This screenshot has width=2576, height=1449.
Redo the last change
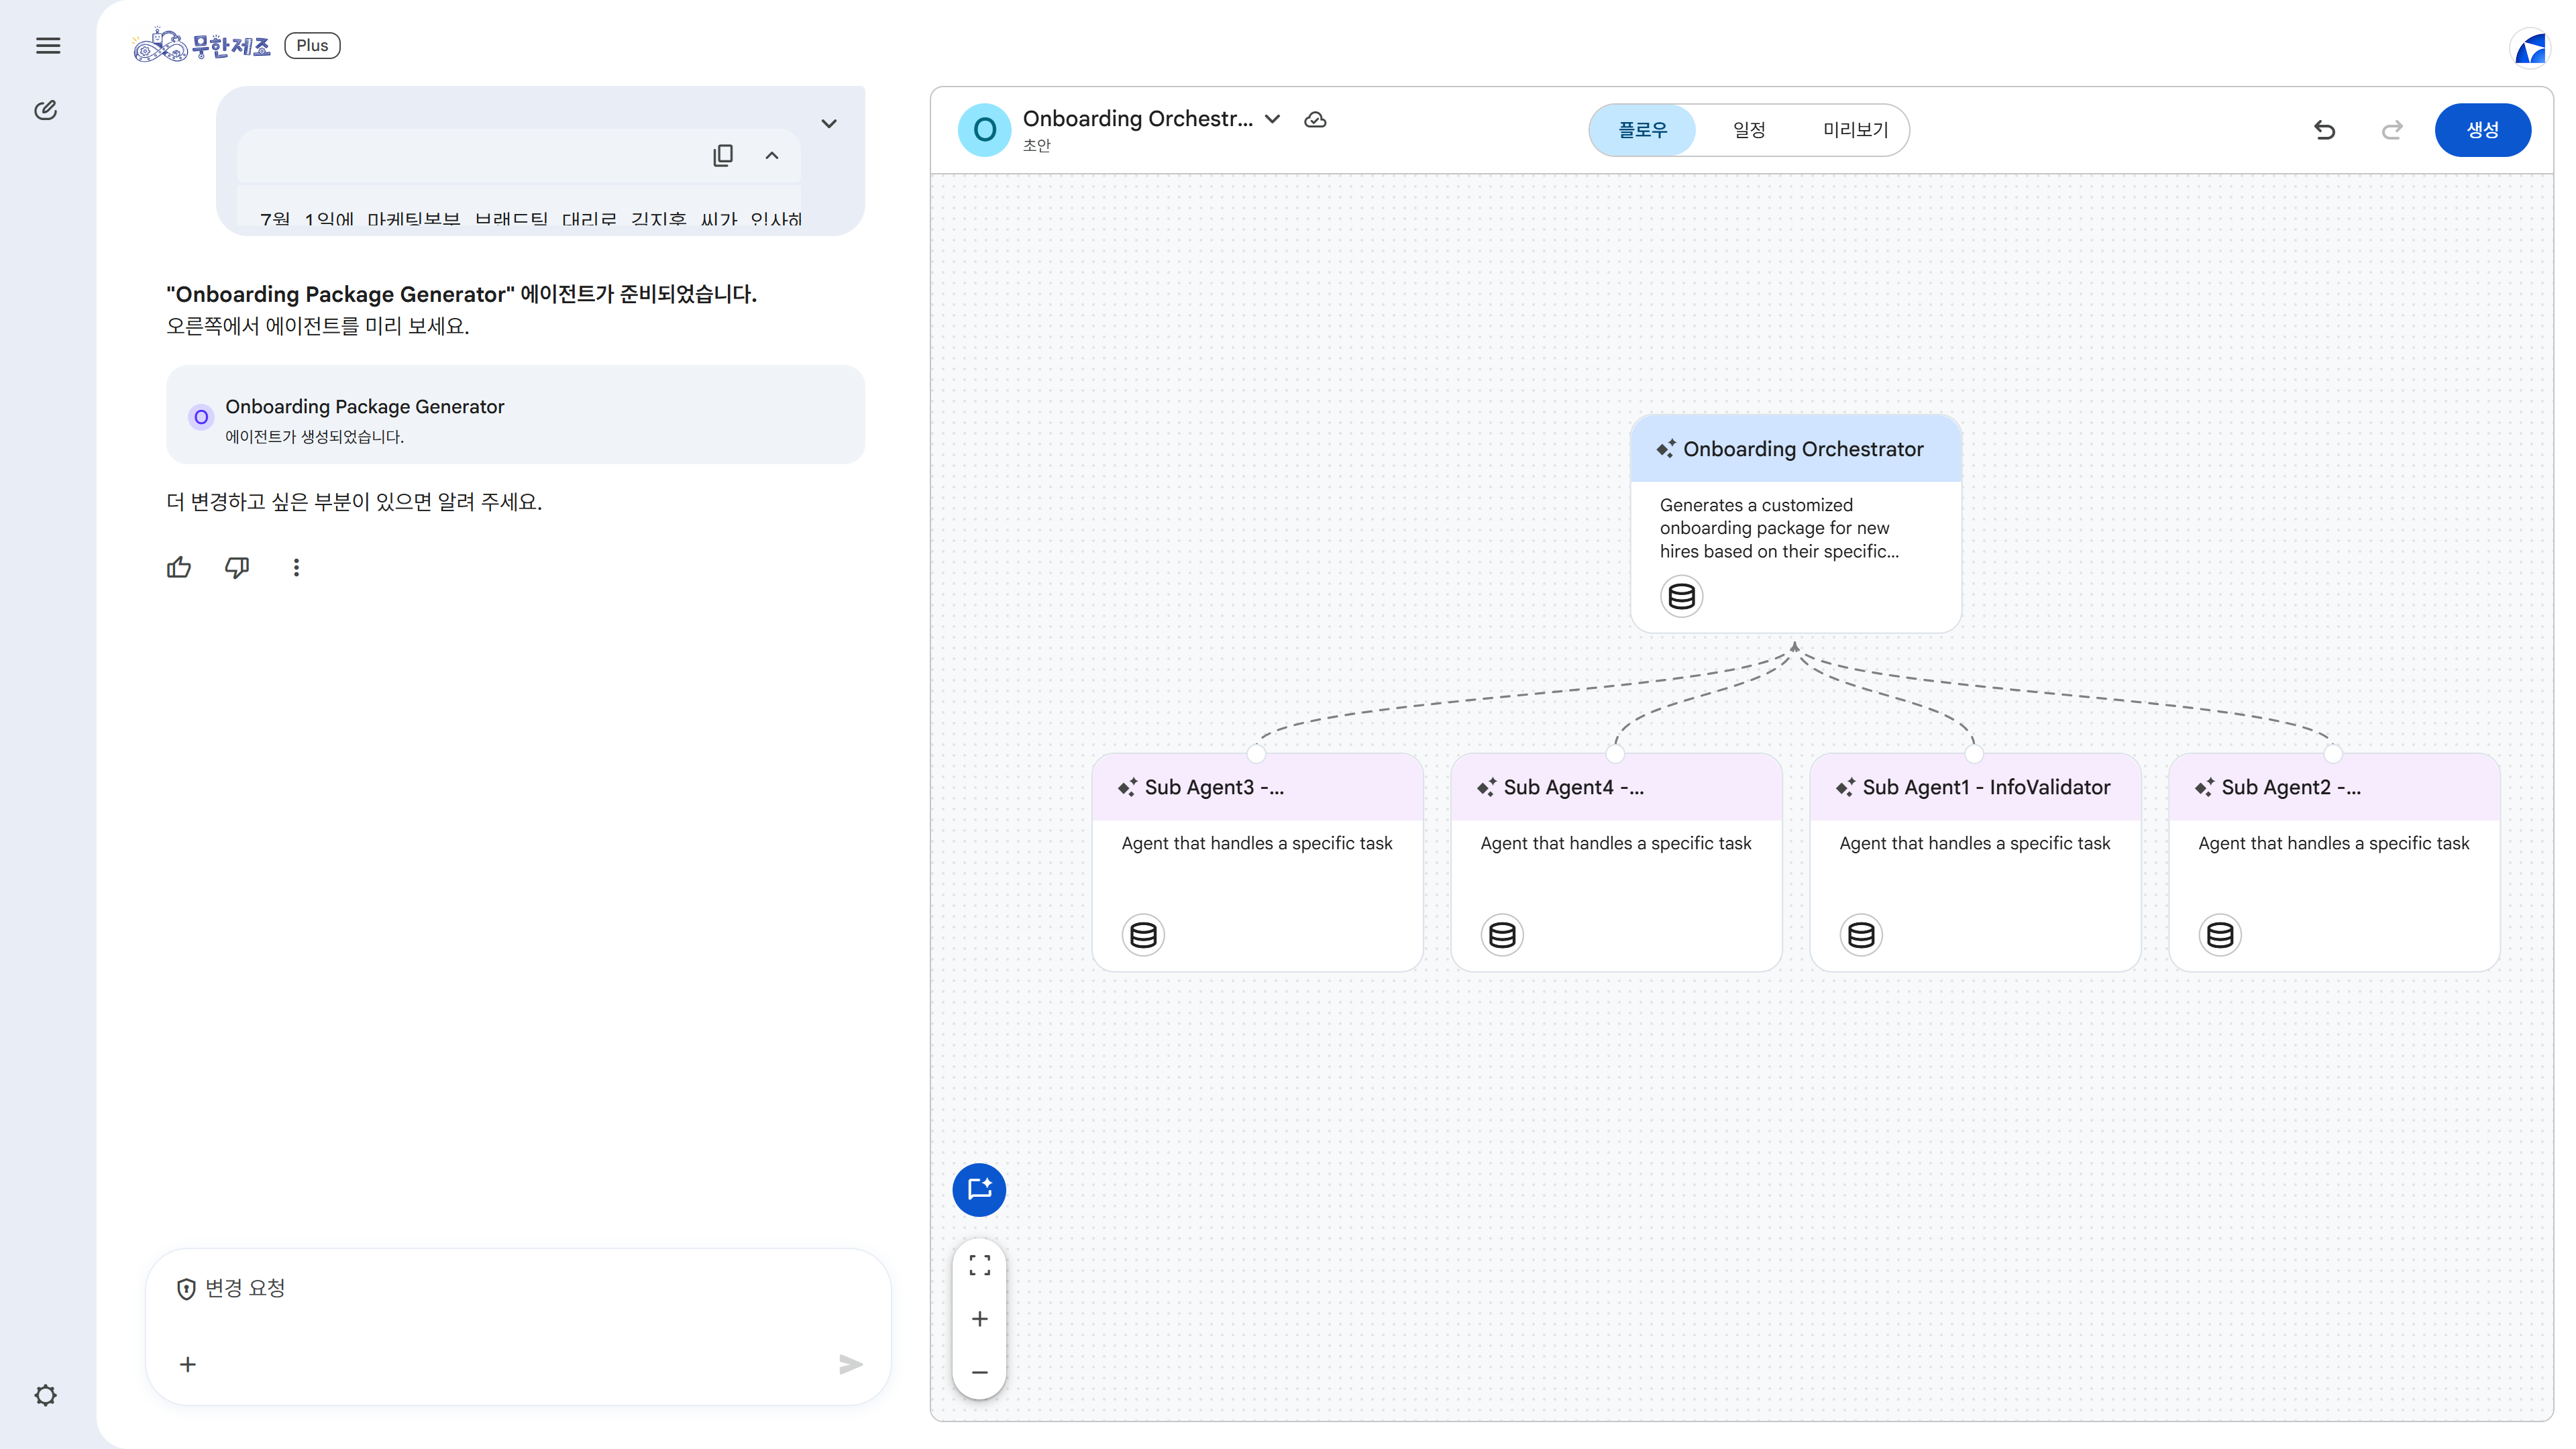2392,130
